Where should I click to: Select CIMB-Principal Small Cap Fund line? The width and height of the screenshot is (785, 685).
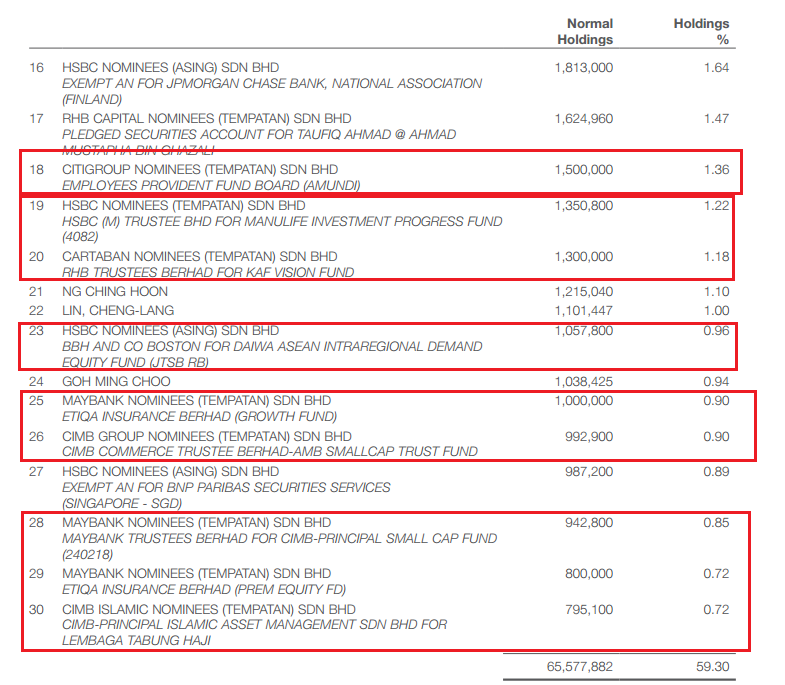click(280, 538)
